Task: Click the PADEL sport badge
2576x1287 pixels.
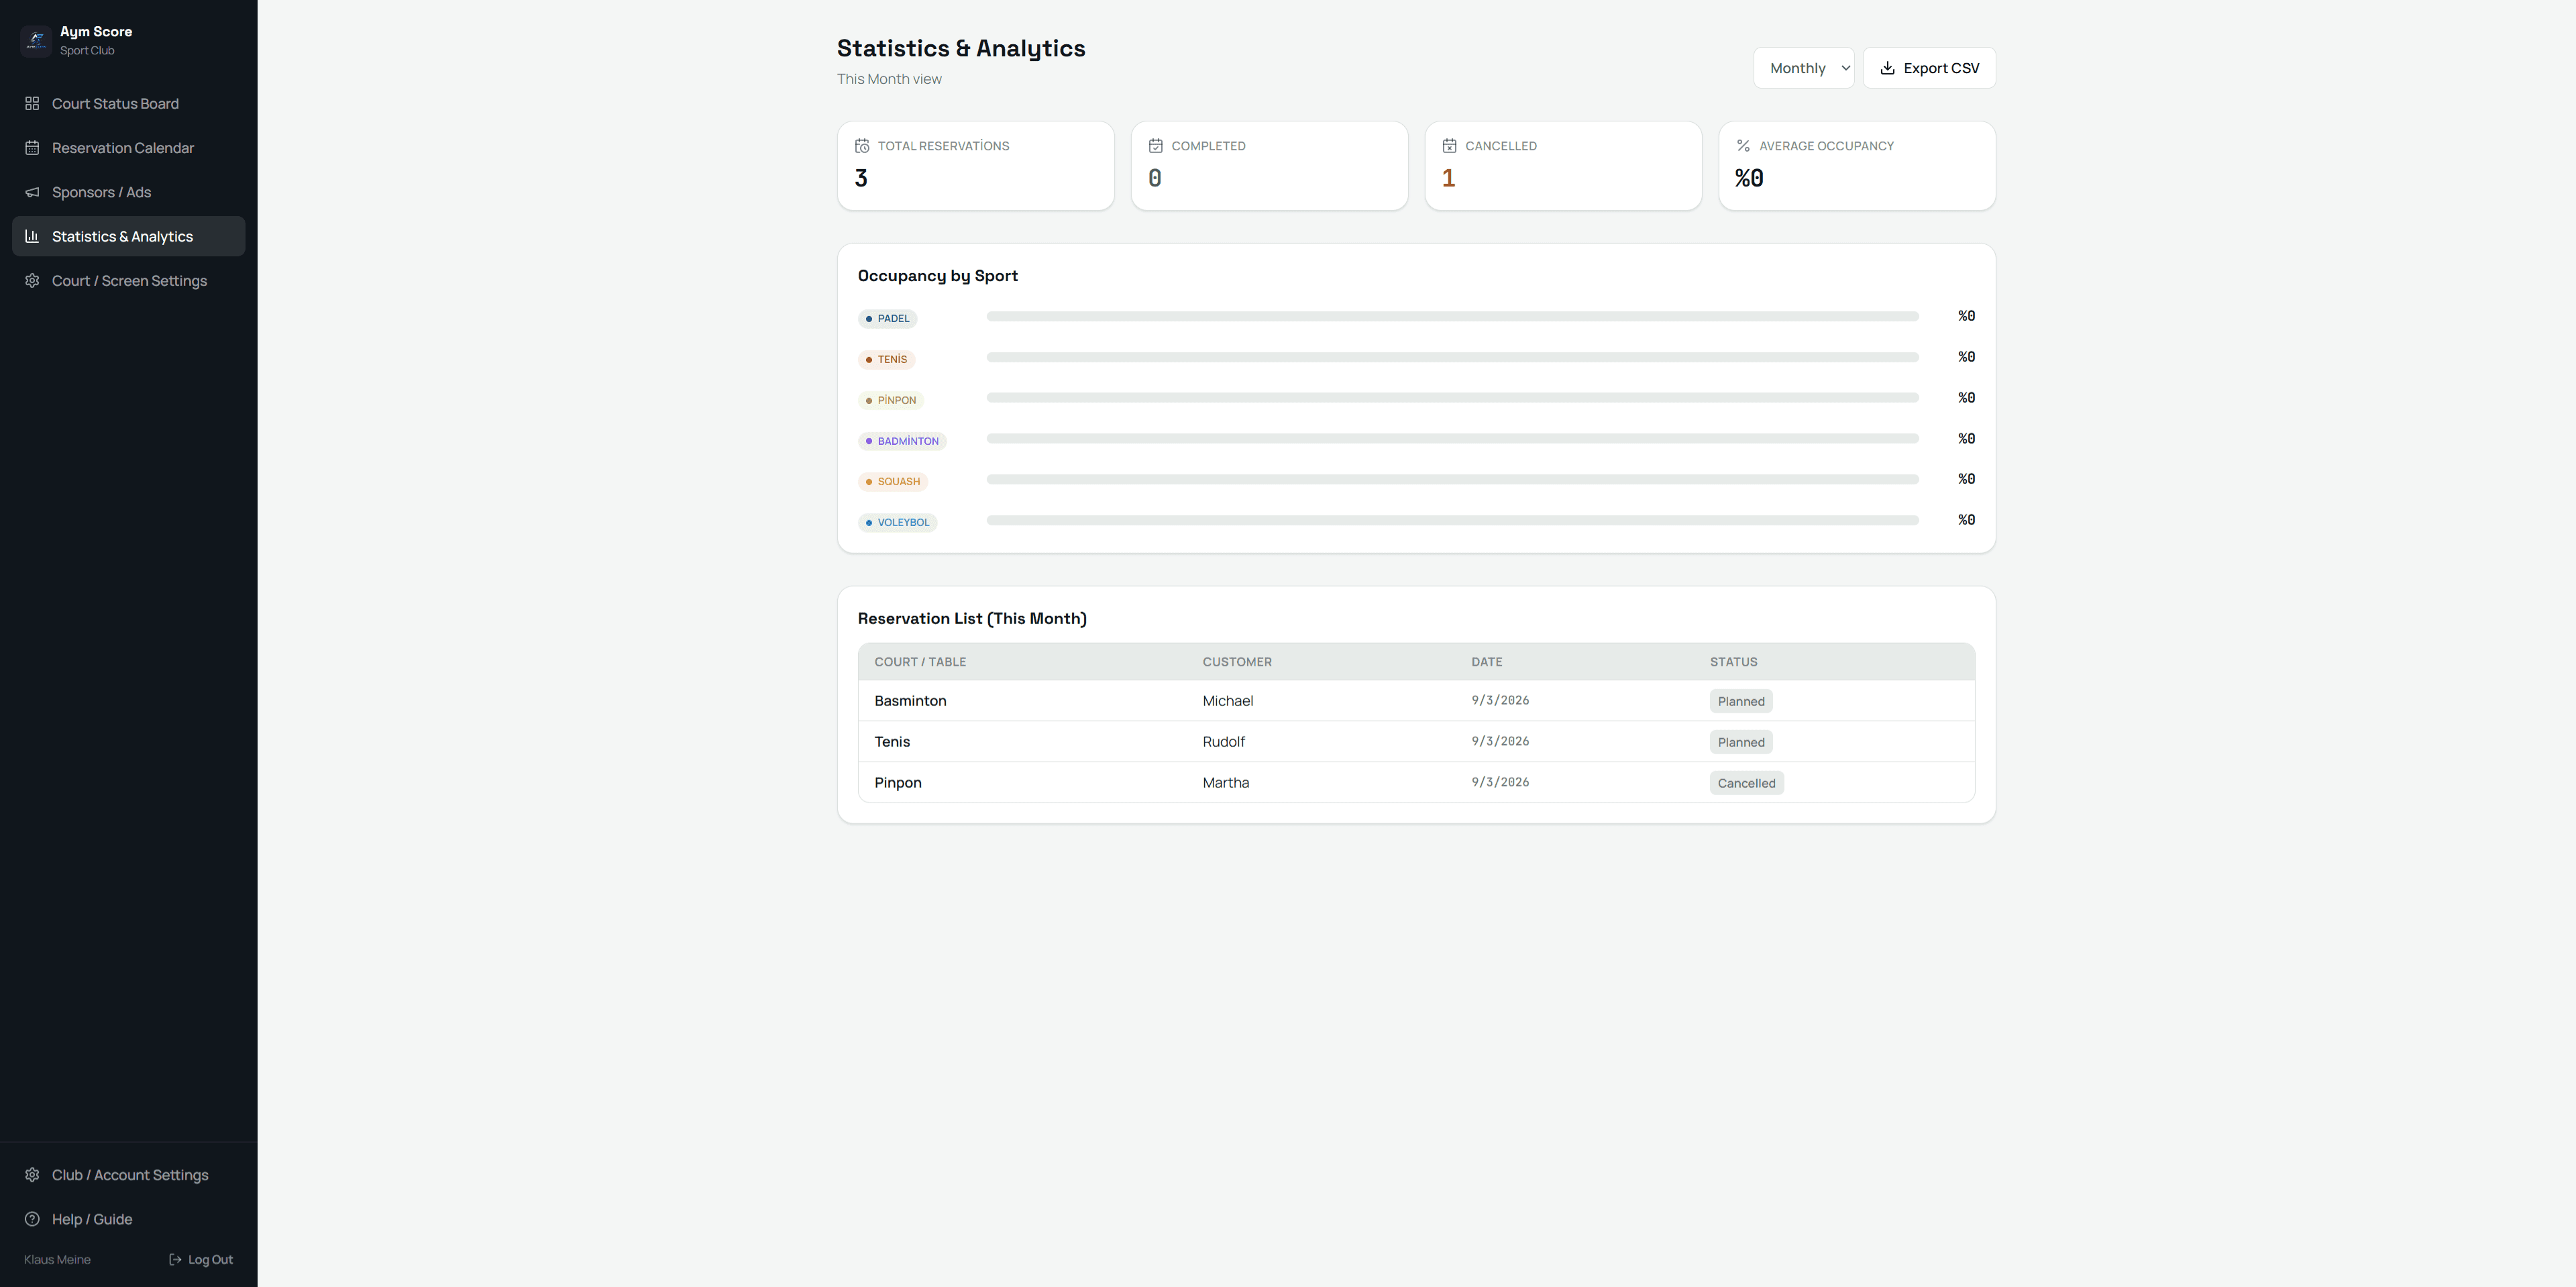Action: (x=887, y=319)
